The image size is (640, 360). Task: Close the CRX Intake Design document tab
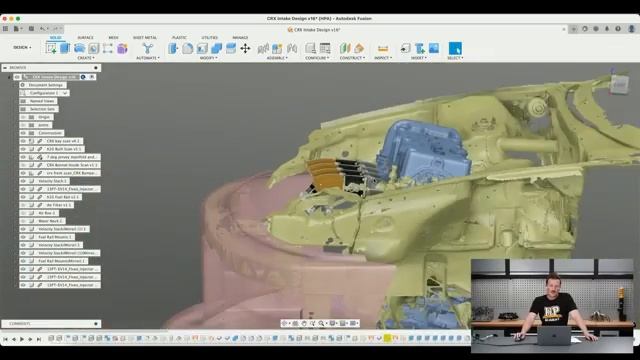coord(564,29)
